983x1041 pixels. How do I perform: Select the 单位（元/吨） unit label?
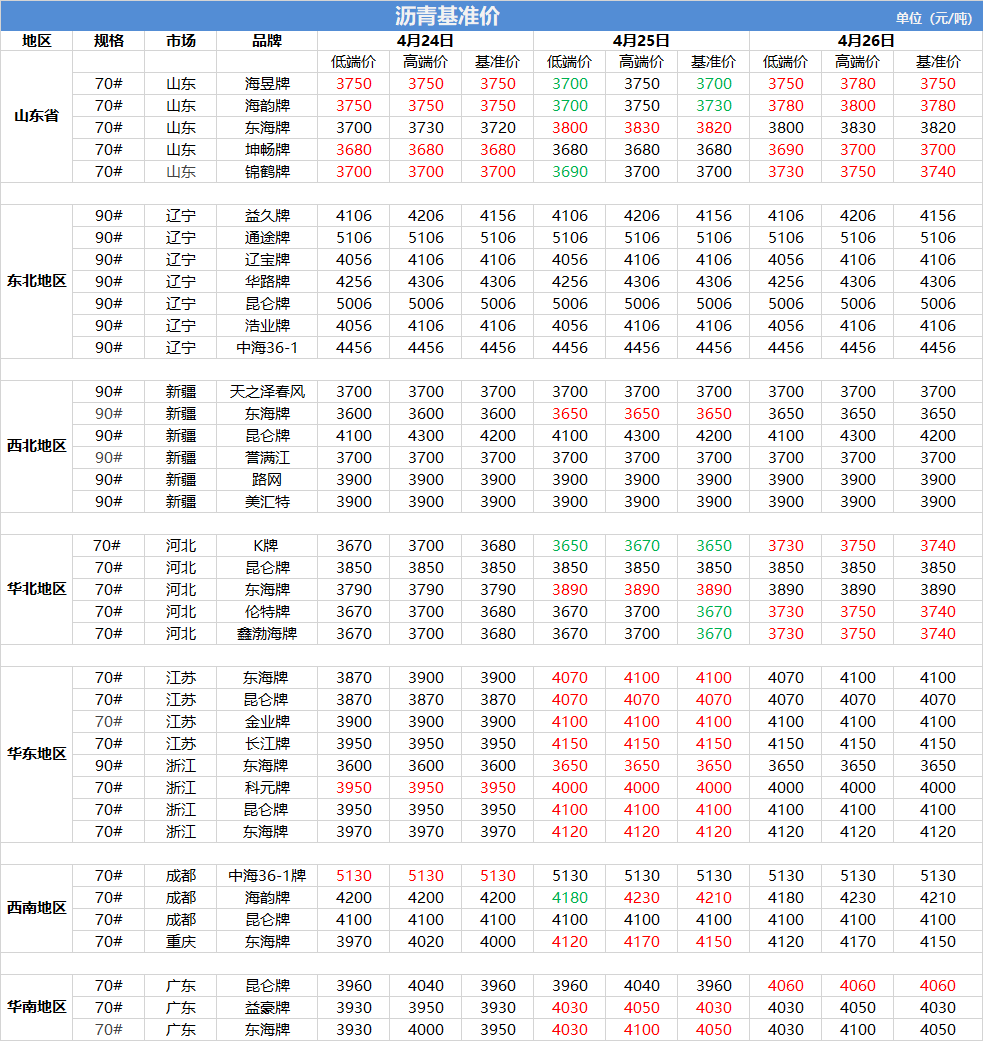pyautogui.click(x=933, y=18)
